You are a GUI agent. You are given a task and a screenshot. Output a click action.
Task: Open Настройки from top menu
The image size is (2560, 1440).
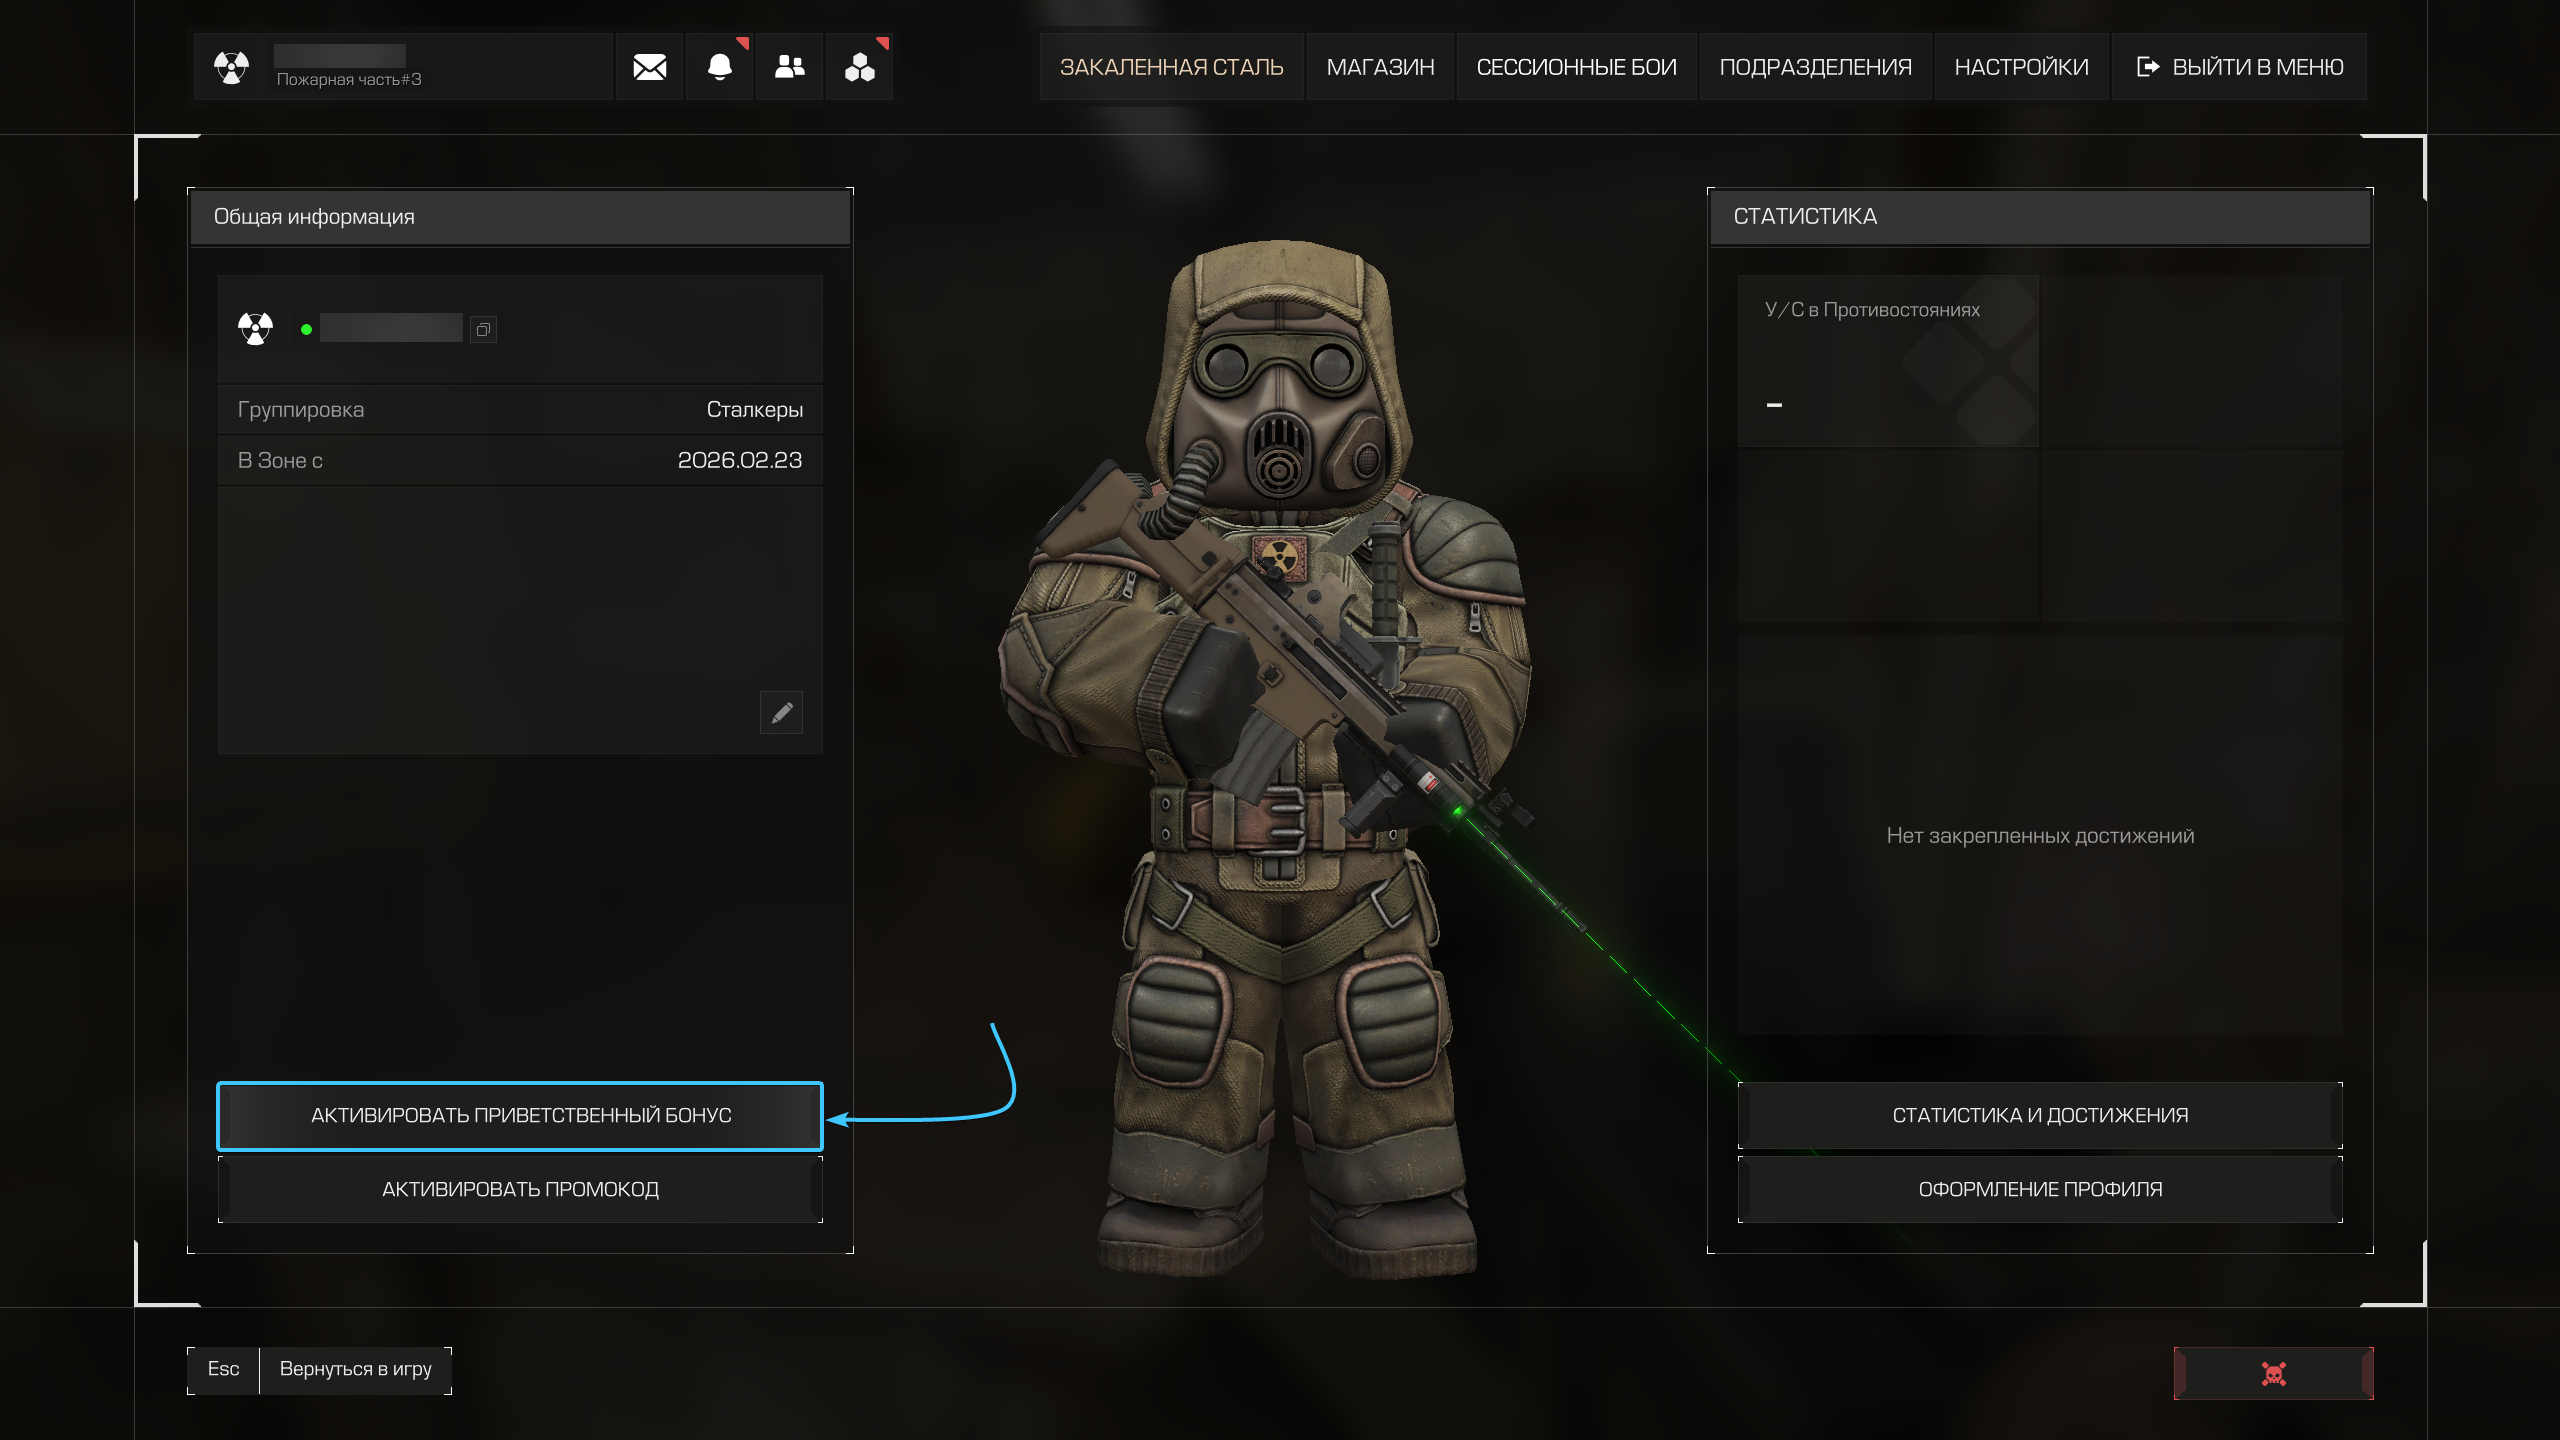pyautogui.click(x=2021, y=67)
